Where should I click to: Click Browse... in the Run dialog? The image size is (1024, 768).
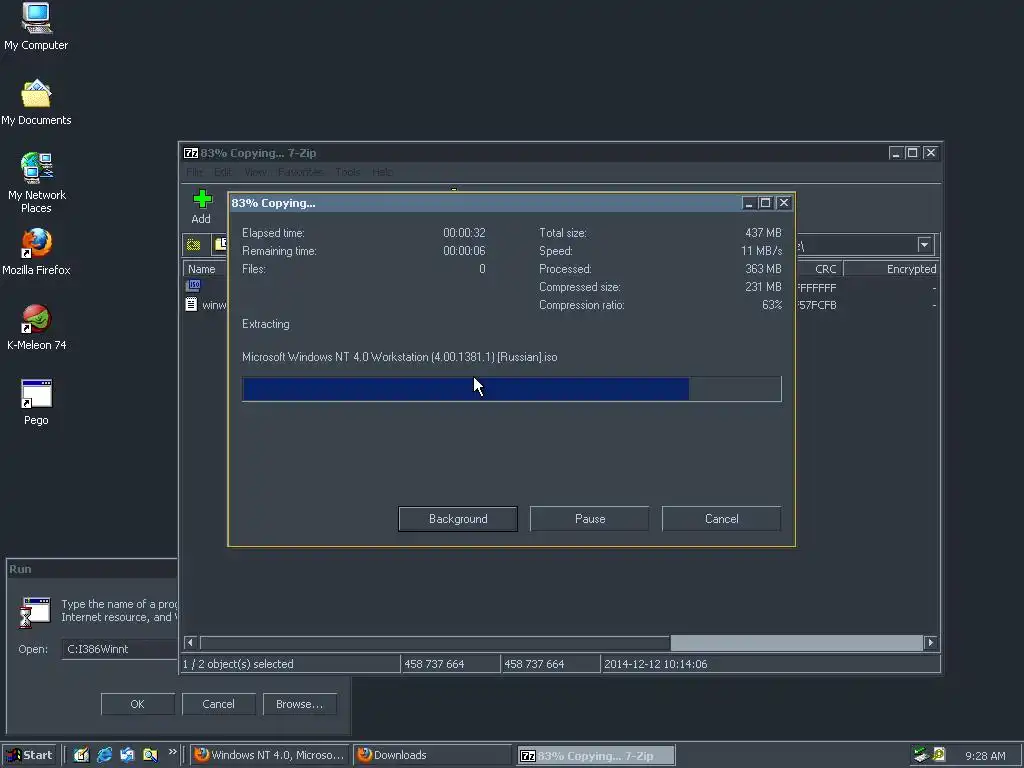click(x=299, y=704)
